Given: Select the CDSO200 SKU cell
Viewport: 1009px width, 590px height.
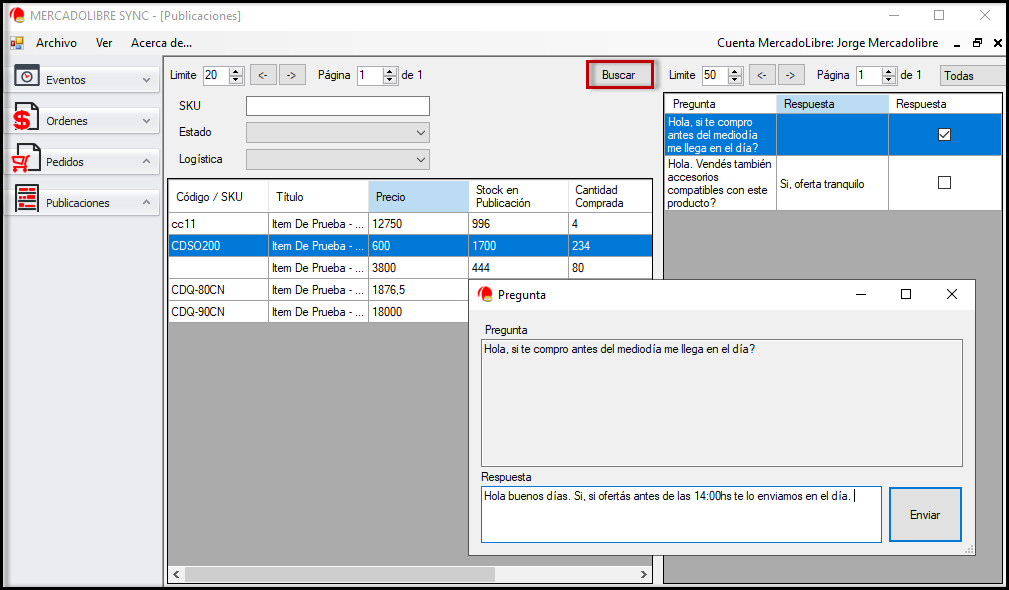Looking at the screenshot, I should point(218,246).
